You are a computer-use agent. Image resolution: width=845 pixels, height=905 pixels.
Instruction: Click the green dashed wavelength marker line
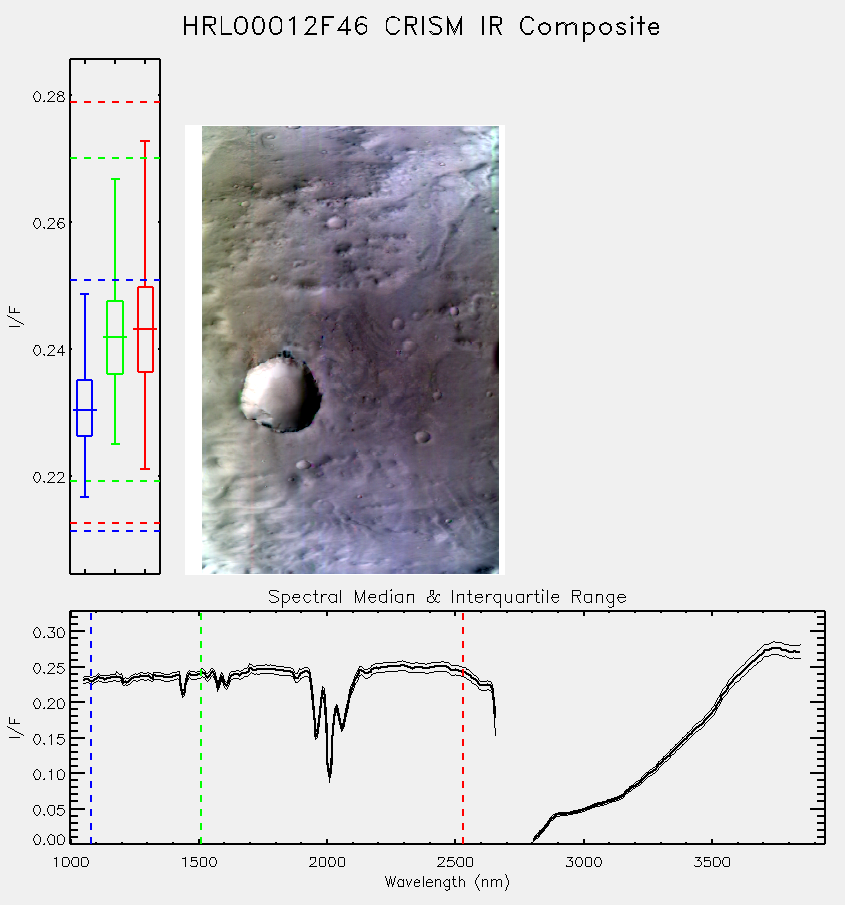[201, 727]
